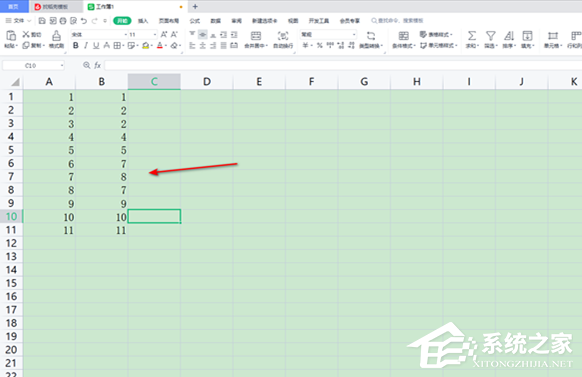Increase indent icon
The width and height of the screenshot is (582, 377).
click(234, 35)
